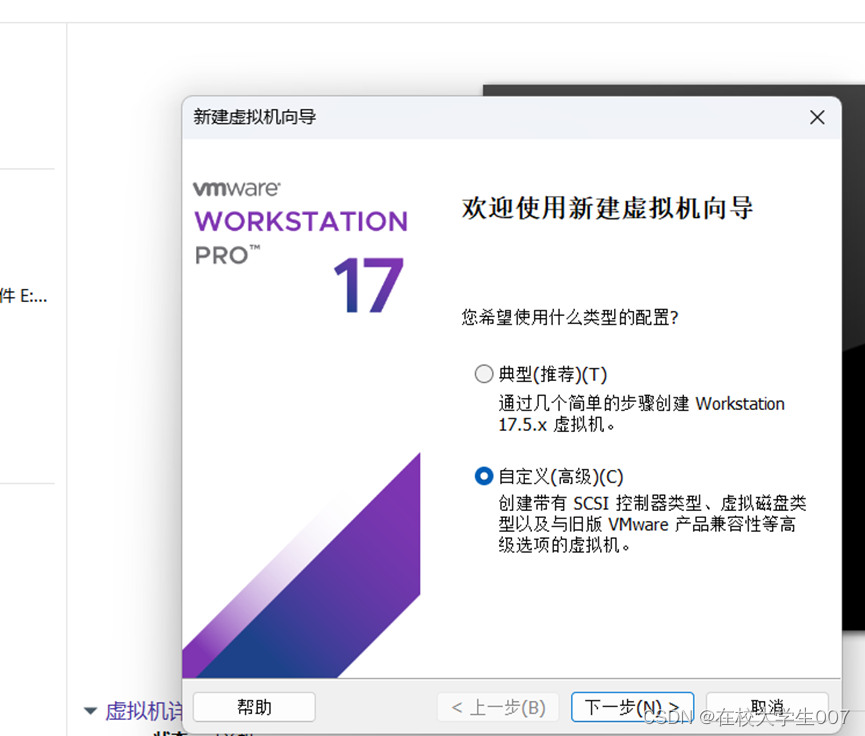Click the 欢迎使用新建虚拟机向导 heading

pyautogui.click(x=607, y=208)
